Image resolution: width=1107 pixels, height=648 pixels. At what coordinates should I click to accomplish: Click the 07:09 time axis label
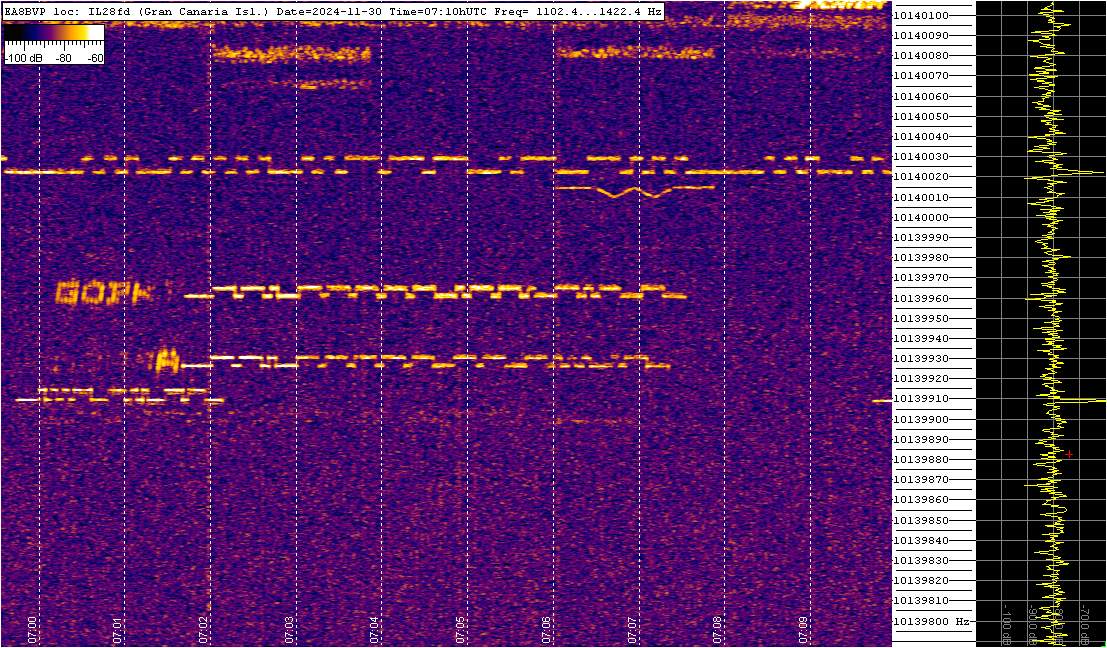click(801, 628)
